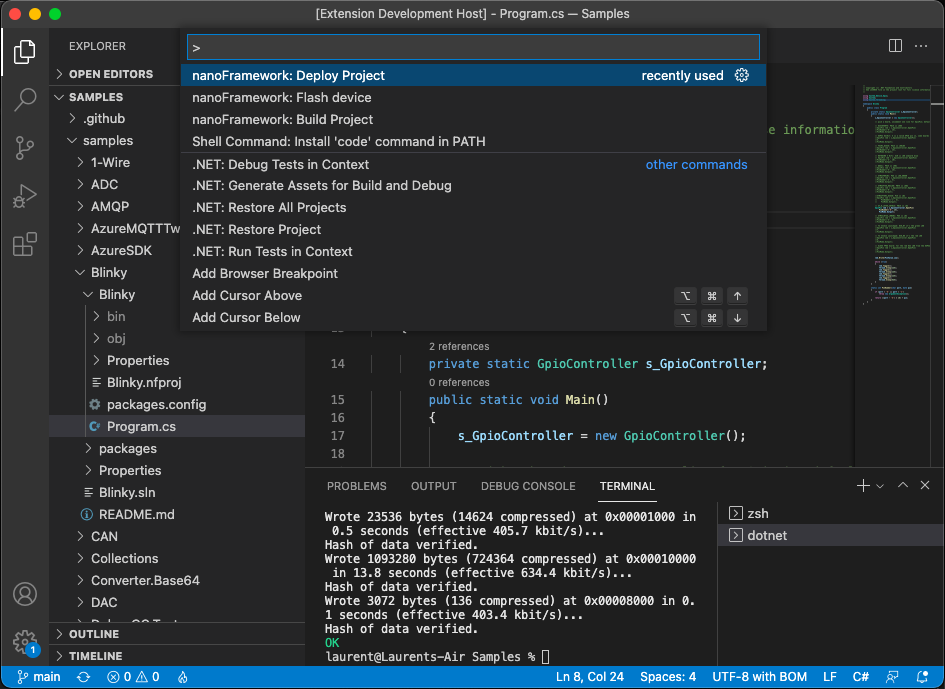Click the flame icon in status bar

183,677
